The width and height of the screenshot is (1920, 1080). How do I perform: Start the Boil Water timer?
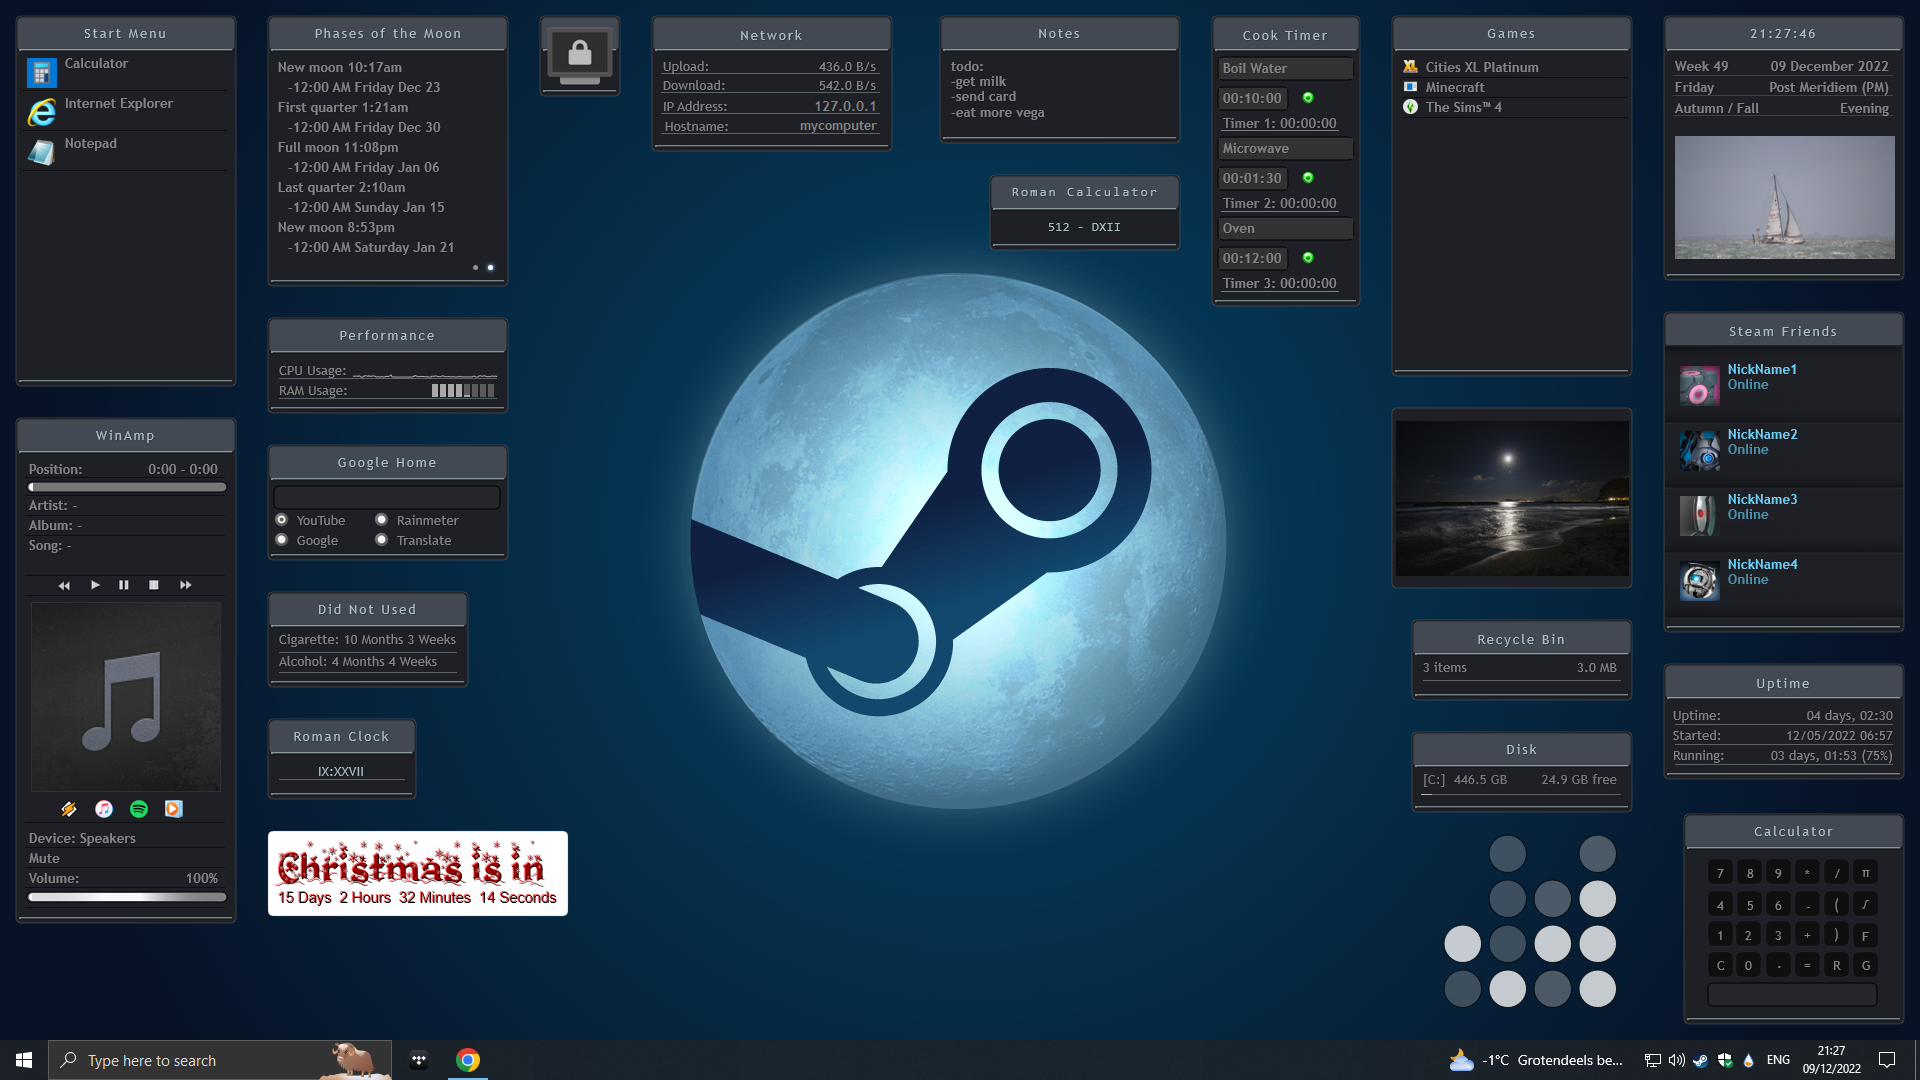coord(1308,98)
